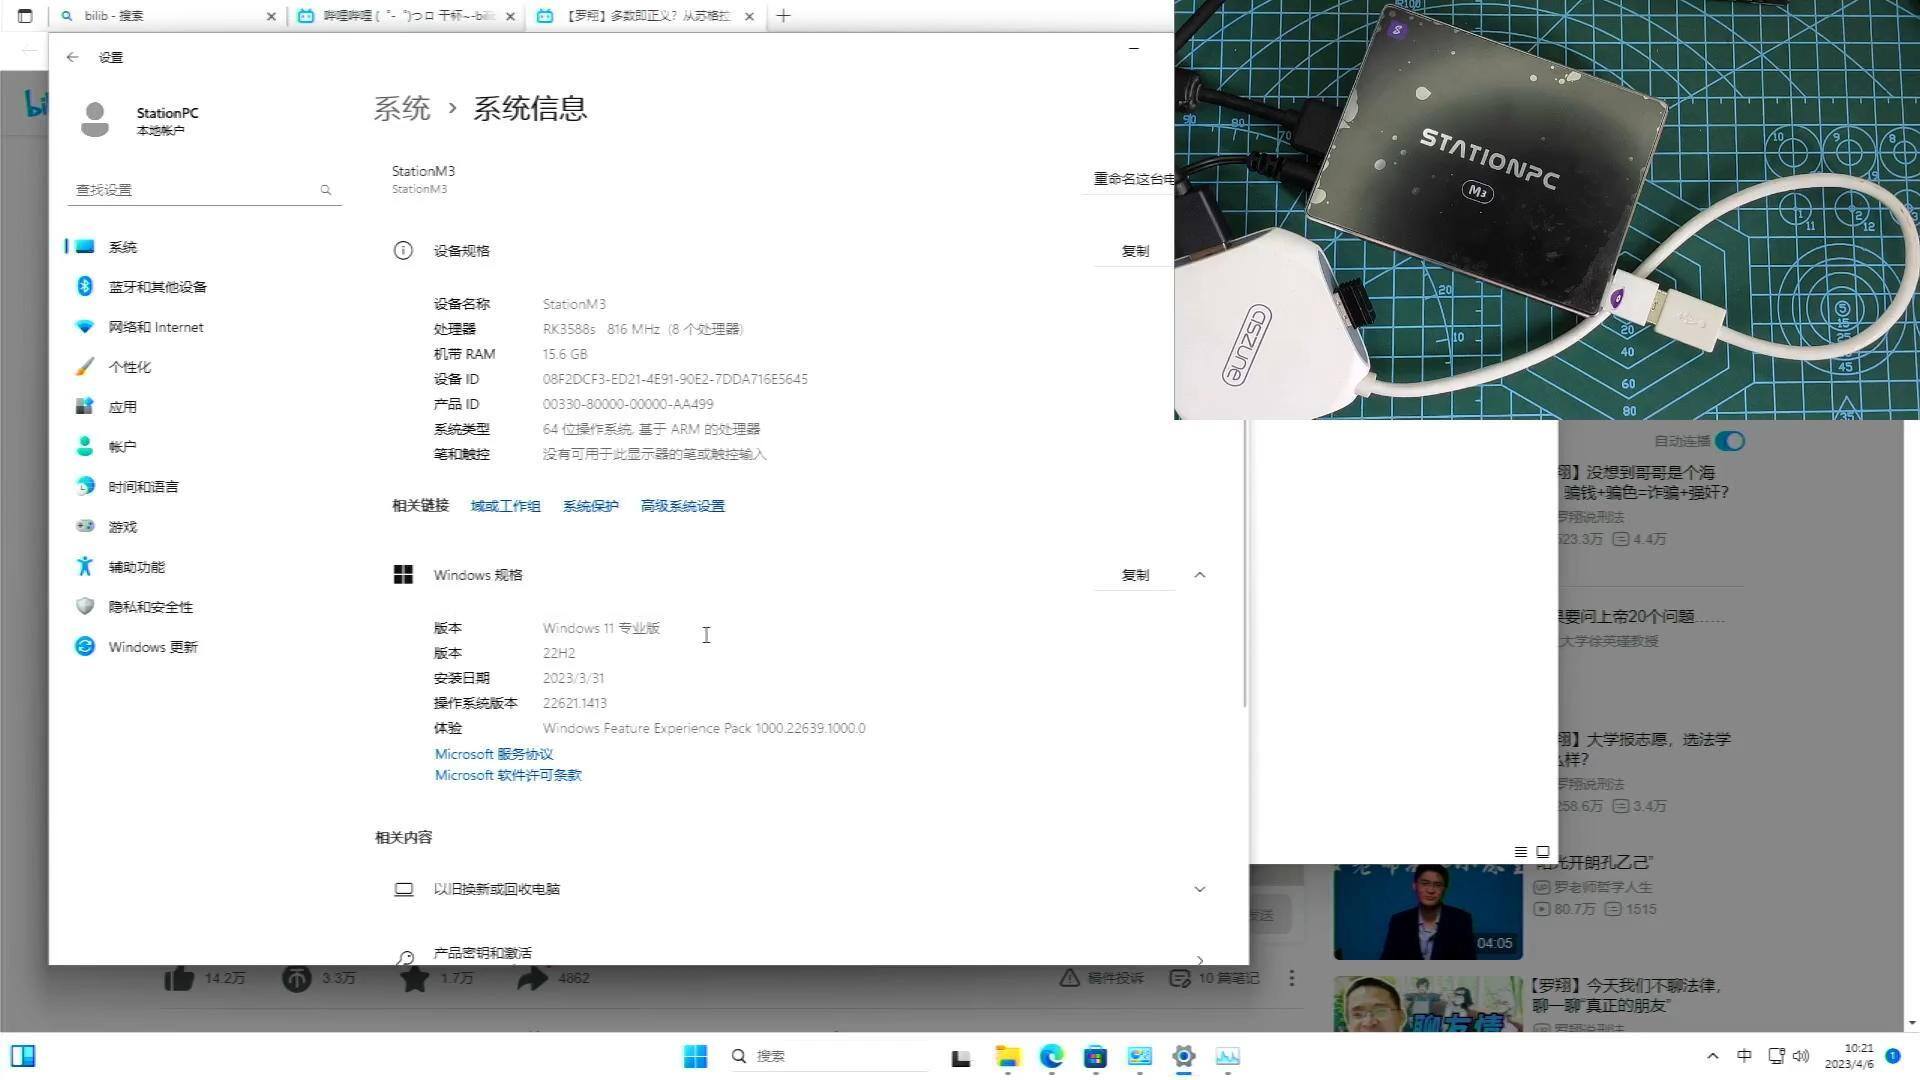Viewport: 1920px width, 1080px height.
Task: Open 帐户 settings category
Action: [204, 447]
